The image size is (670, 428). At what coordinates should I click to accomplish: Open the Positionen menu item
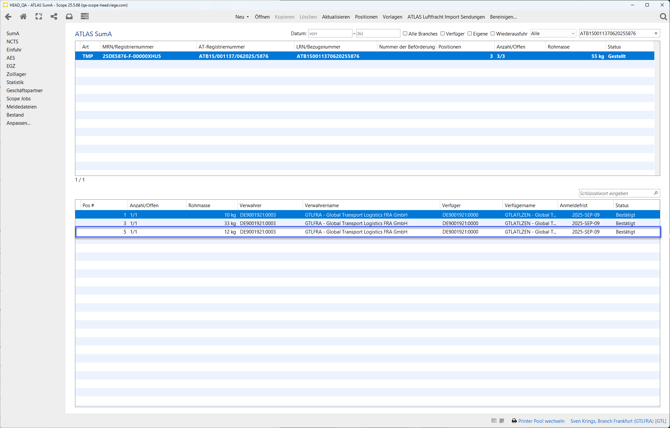tap(366, 17)
